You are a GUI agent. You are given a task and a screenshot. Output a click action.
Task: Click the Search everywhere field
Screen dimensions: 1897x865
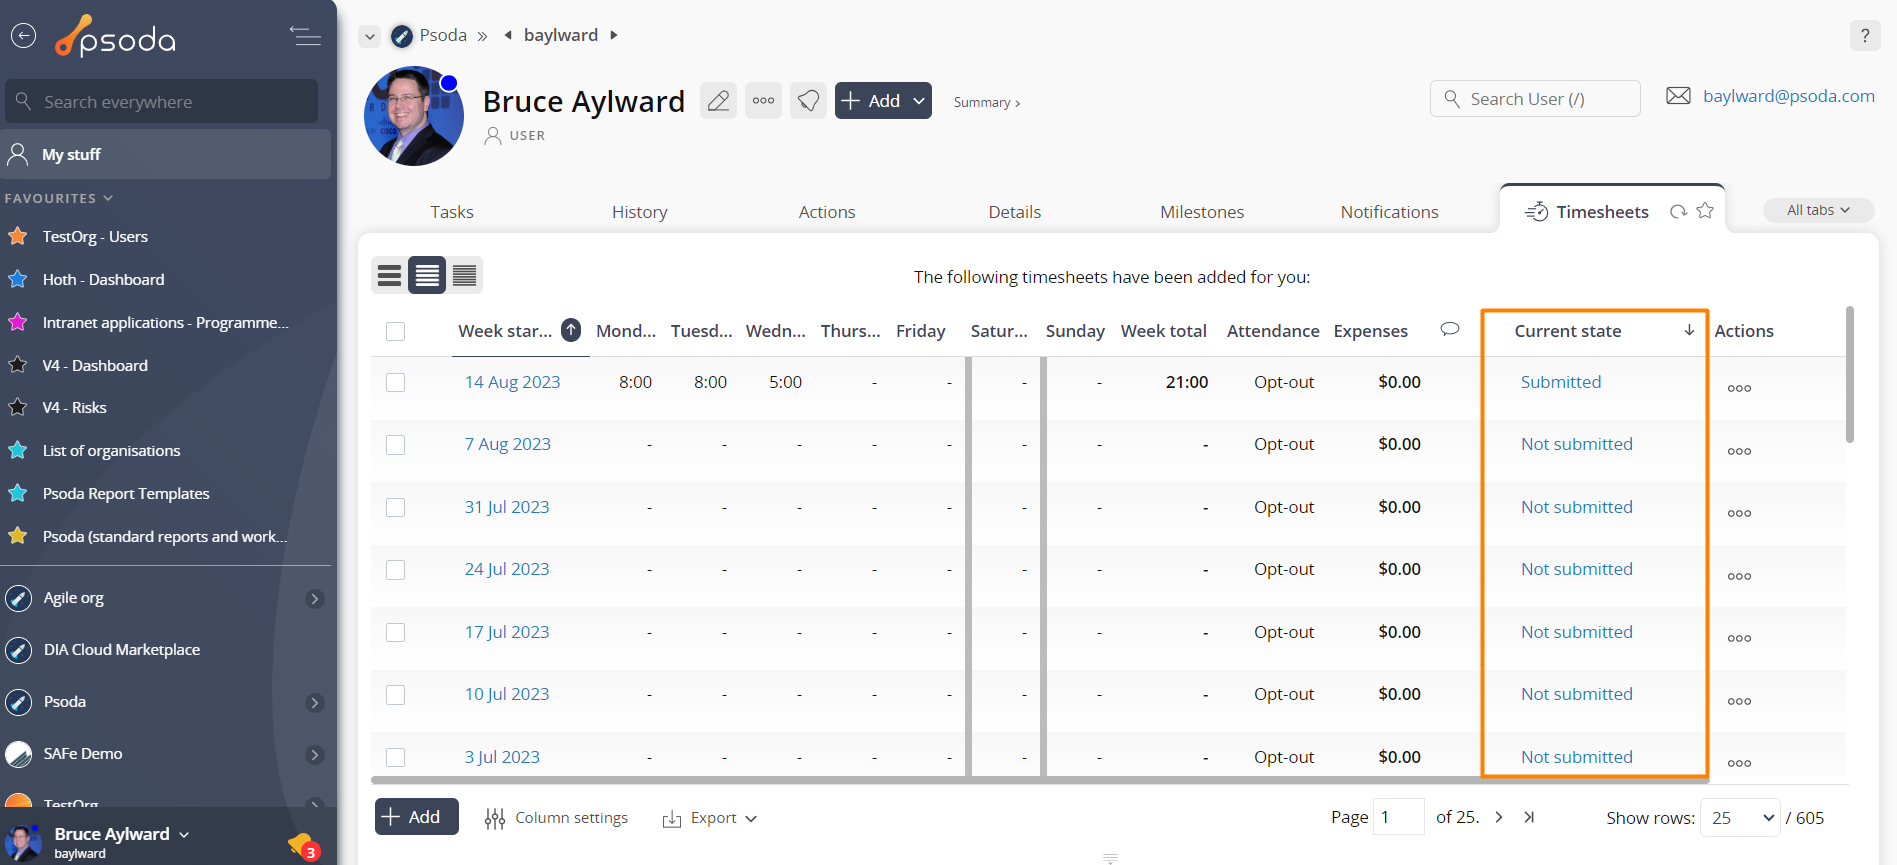161,101
